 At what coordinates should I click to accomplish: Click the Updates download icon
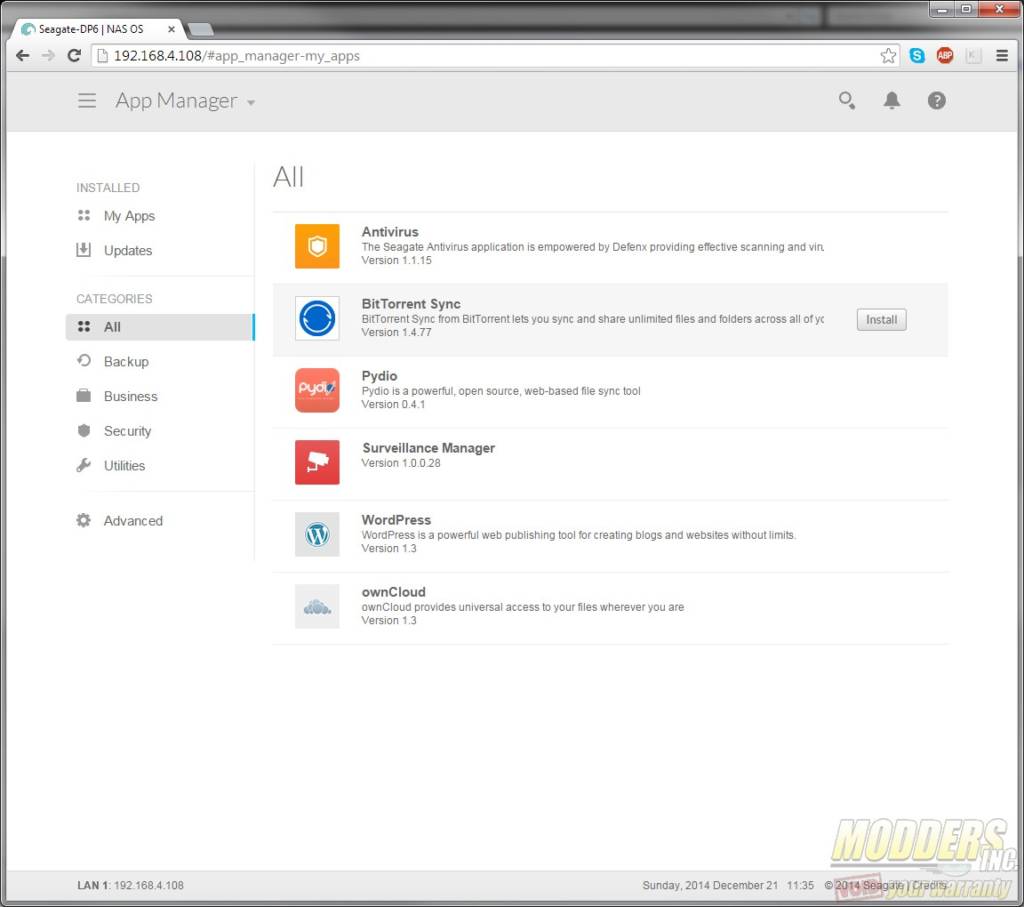pos(84,250)
